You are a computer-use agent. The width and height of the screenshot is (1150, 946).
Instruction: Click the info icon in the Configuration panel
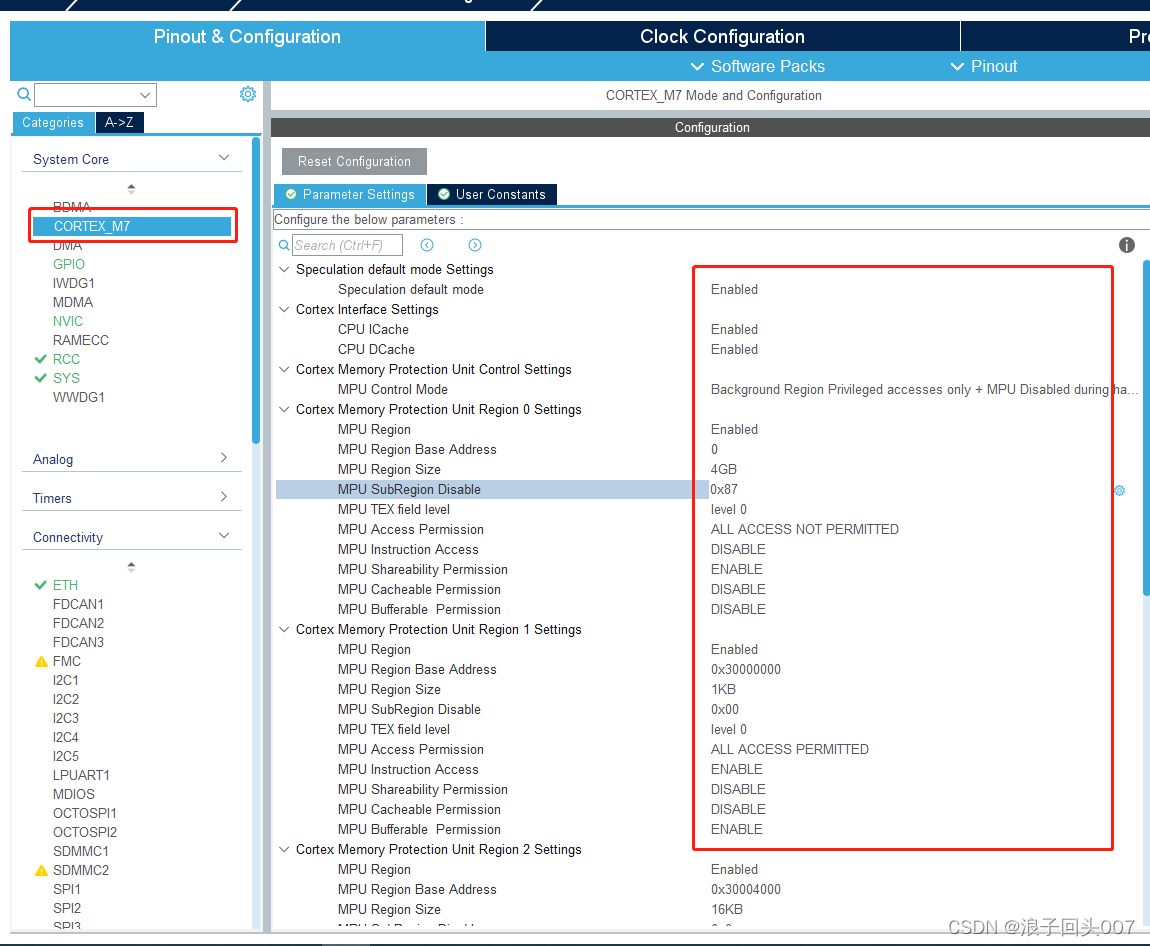[1126, 245]
